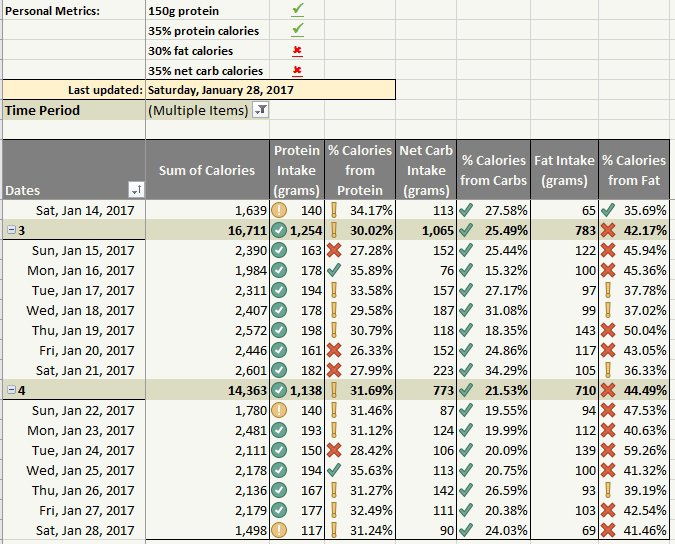This screenshot has width=675, height=544.
Task: Click green circle check beside 1,254 protein total
Action: [x=279, y=230]
